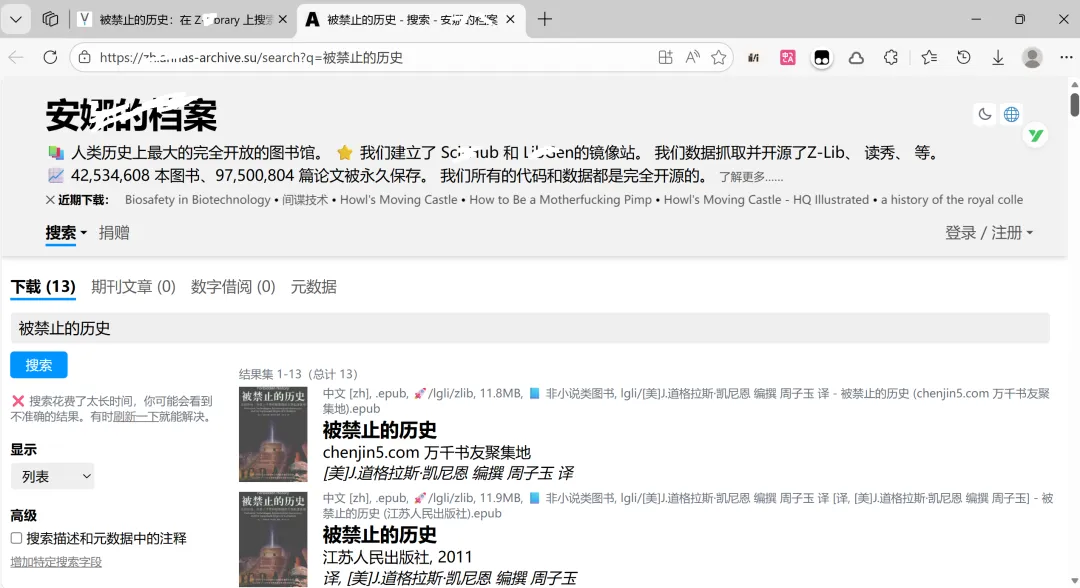Close the Z-Library browser tab
1080x588 pixels.
click(x=282, y=19)
